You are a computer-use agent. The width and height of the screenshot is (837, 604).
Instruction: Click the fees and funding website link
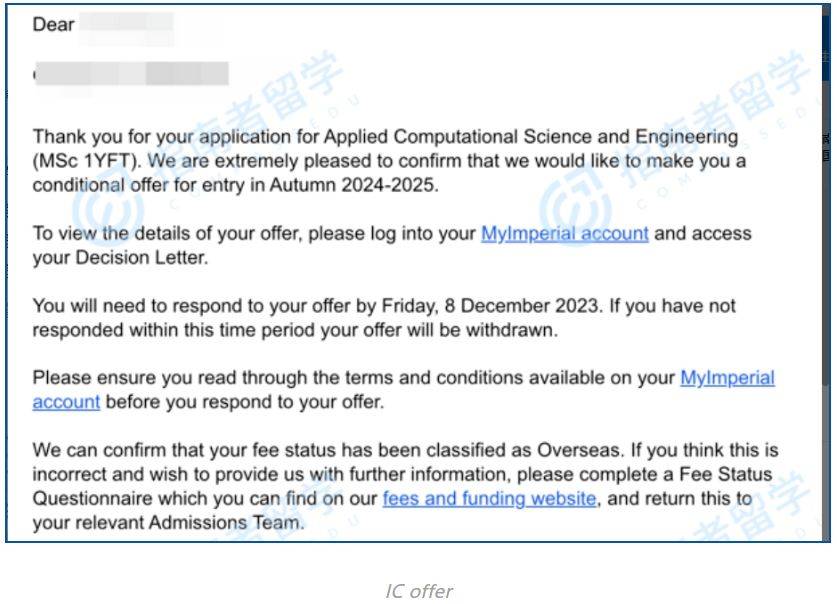pos(489,498)
